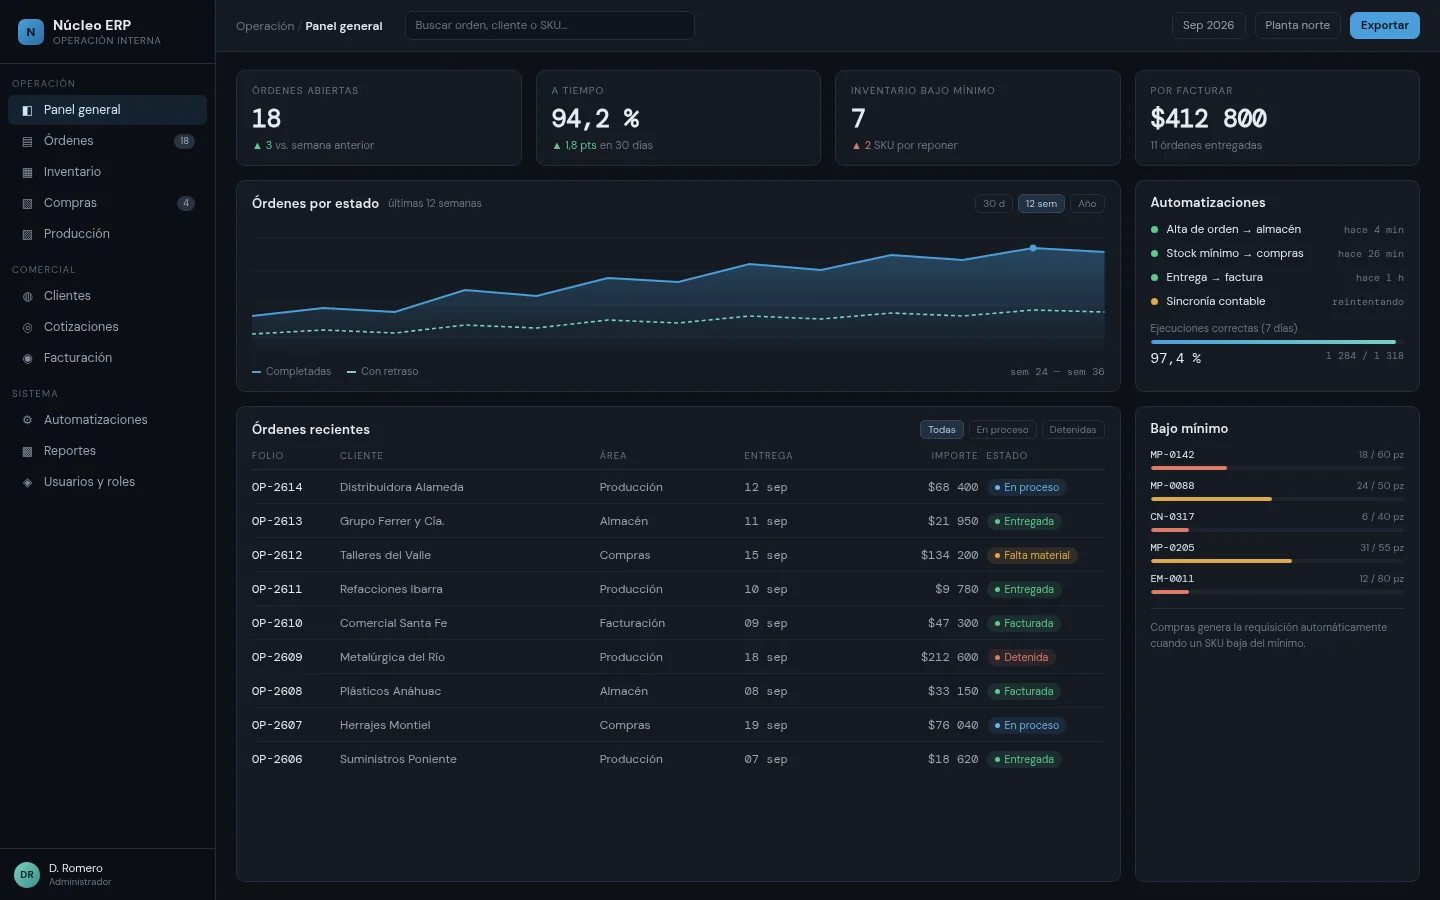Go to Compras in the sidebar
The width and height of the screenshot is (1440, 900).
click(107, 203)
